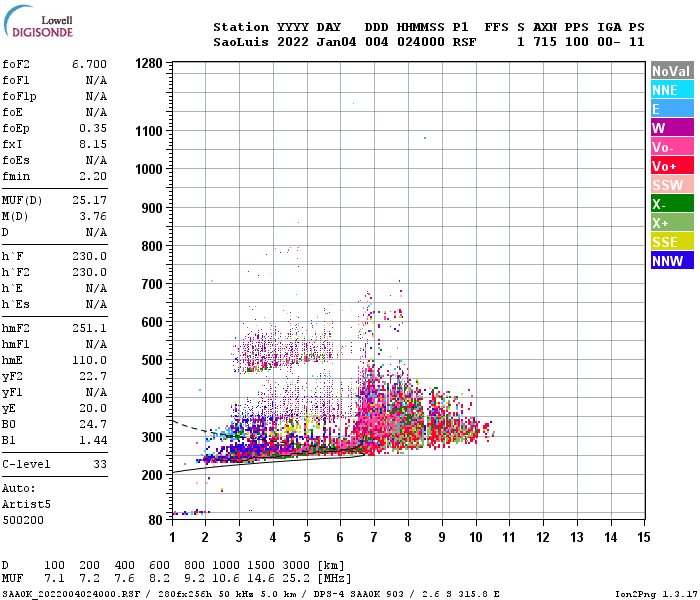Click the B1 value 1.44
Image resolution: width=700 pixels, height=600 pixels.
click(93, 440)
